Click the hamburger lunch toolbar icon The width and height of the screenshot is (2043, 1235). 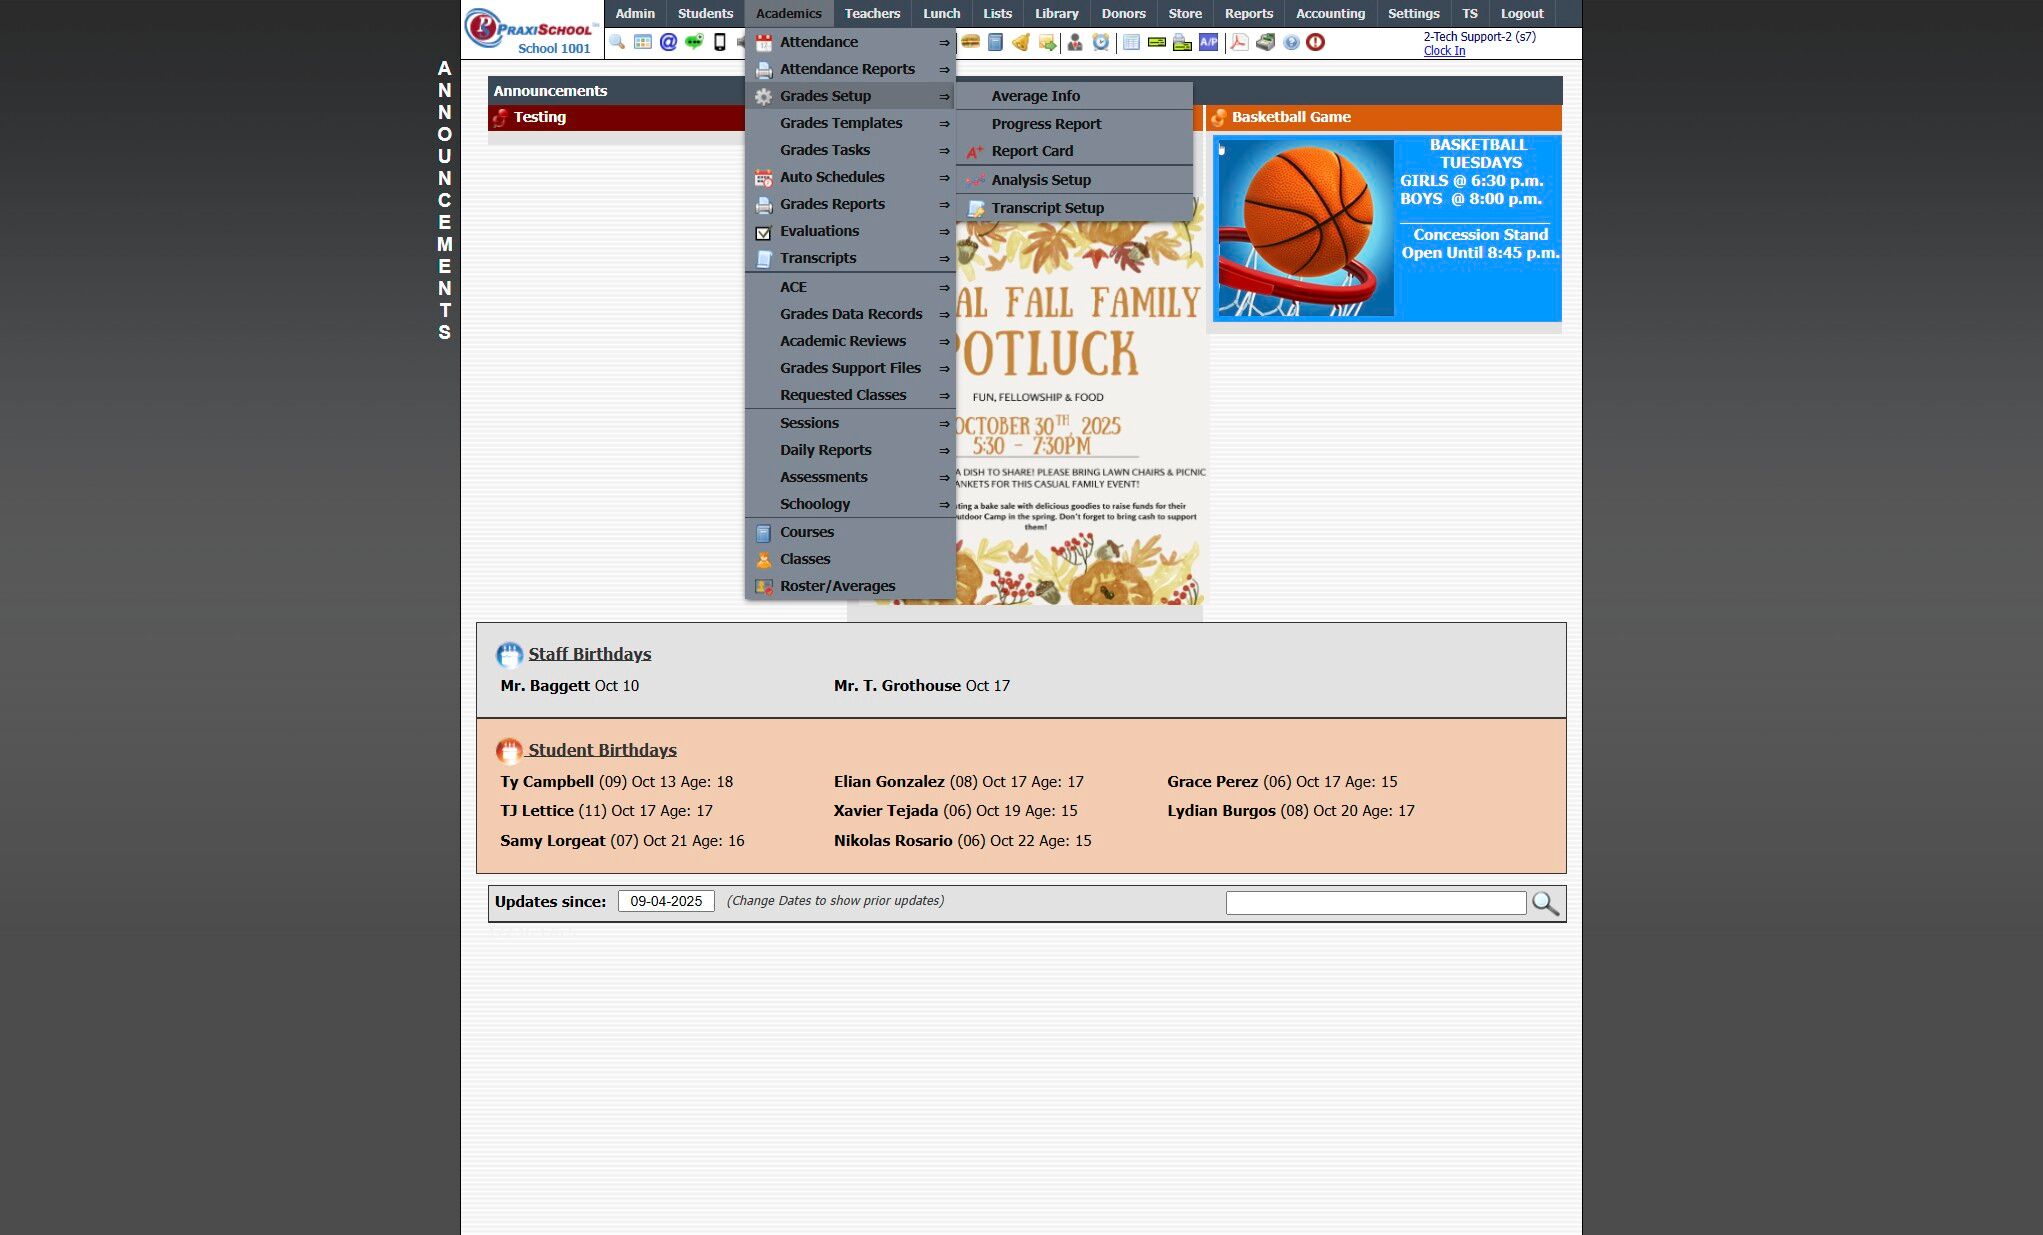pyautogui.click(x=970, y=42)
